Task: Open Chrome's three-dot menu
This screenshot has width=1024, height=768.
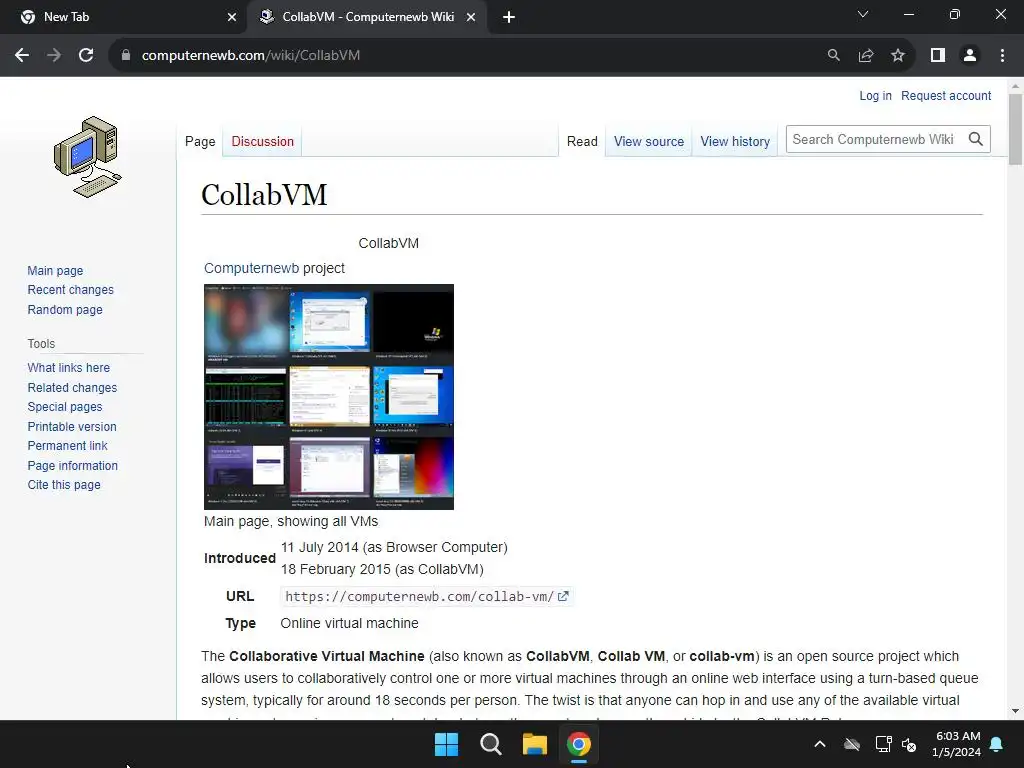Action: click(x=1002, y=56)
